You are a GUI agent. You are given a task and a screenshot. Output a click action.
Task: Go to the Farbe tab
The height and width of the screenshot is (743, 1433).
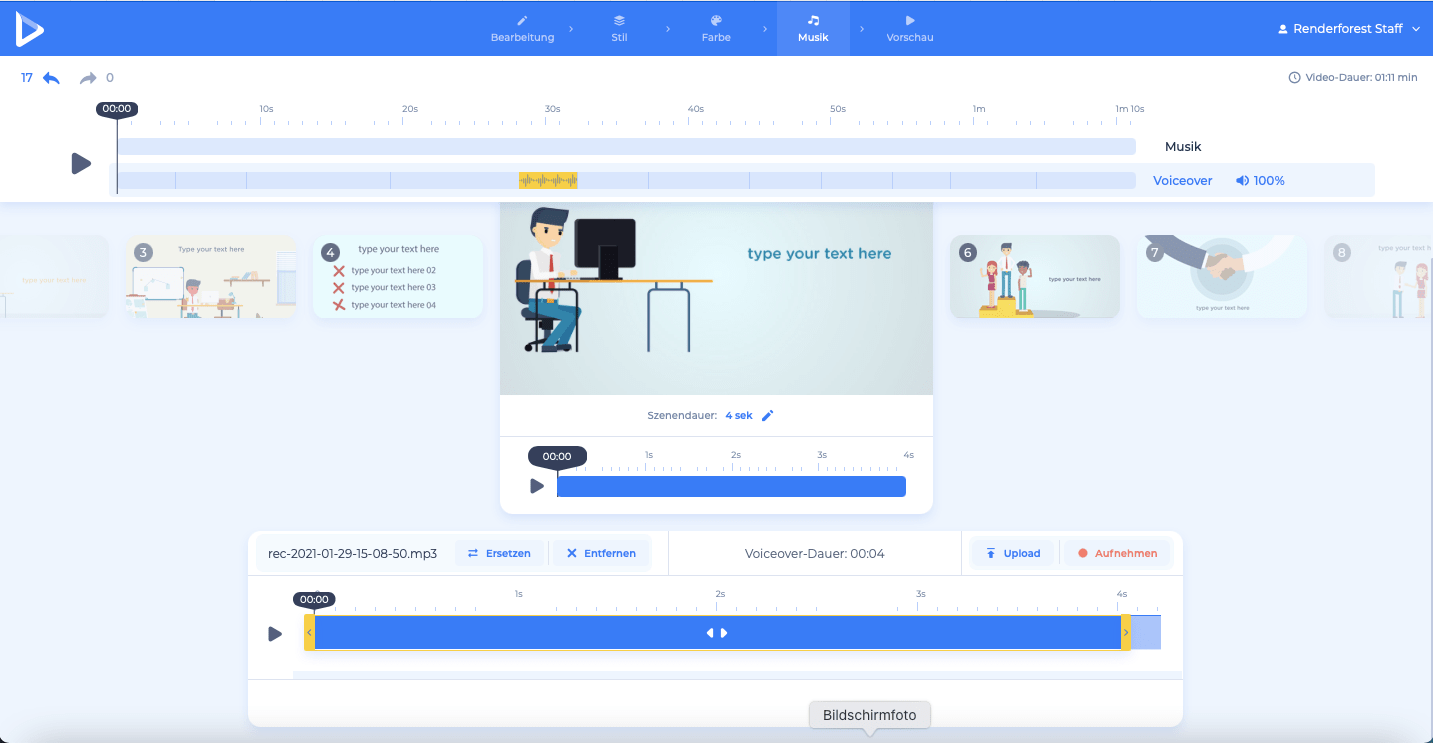[716, 28]
